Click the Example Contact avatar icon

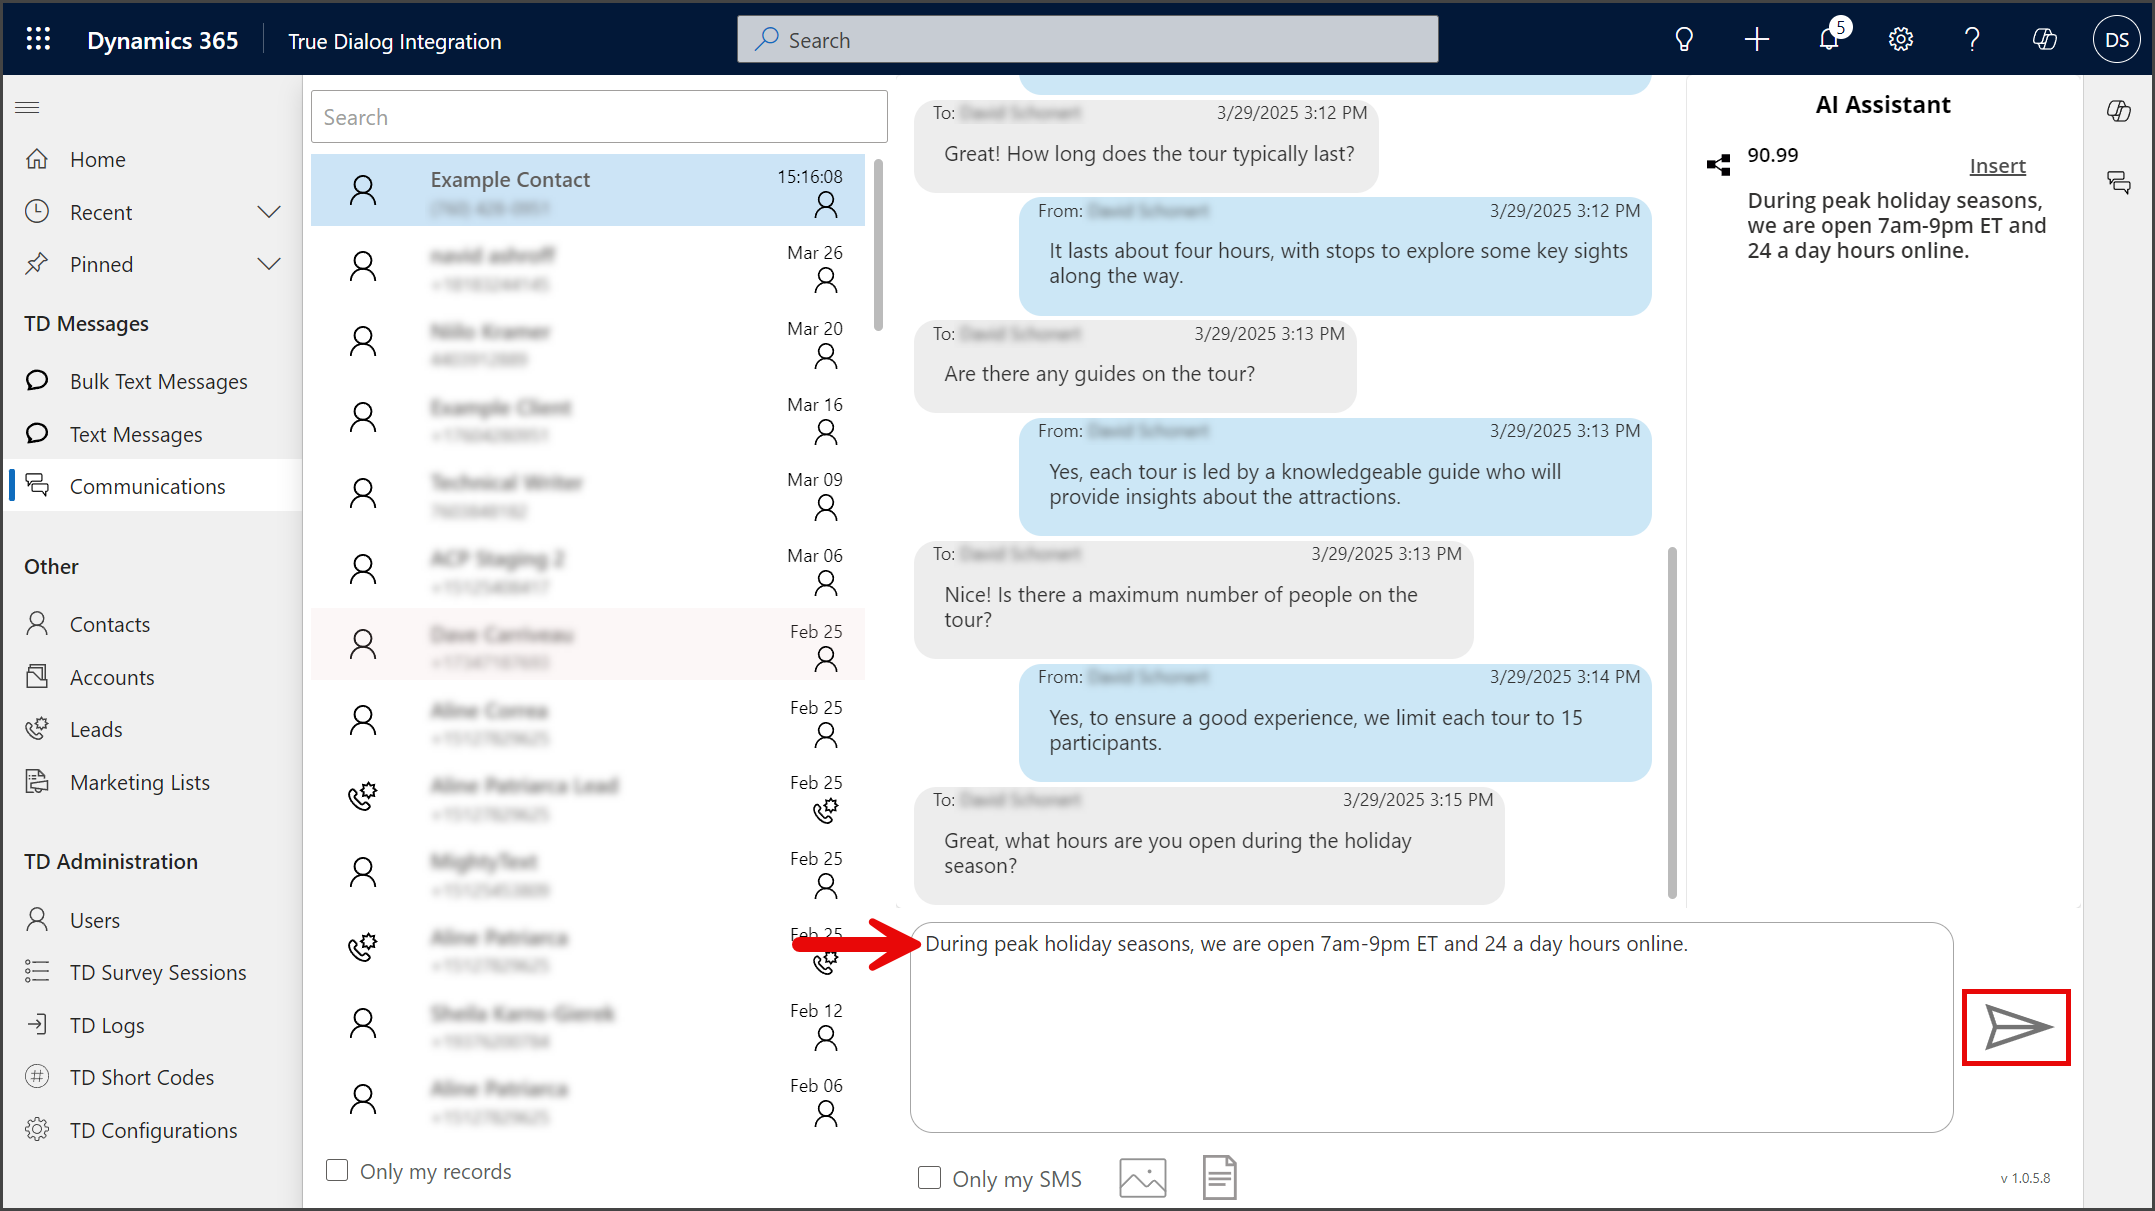363,190
